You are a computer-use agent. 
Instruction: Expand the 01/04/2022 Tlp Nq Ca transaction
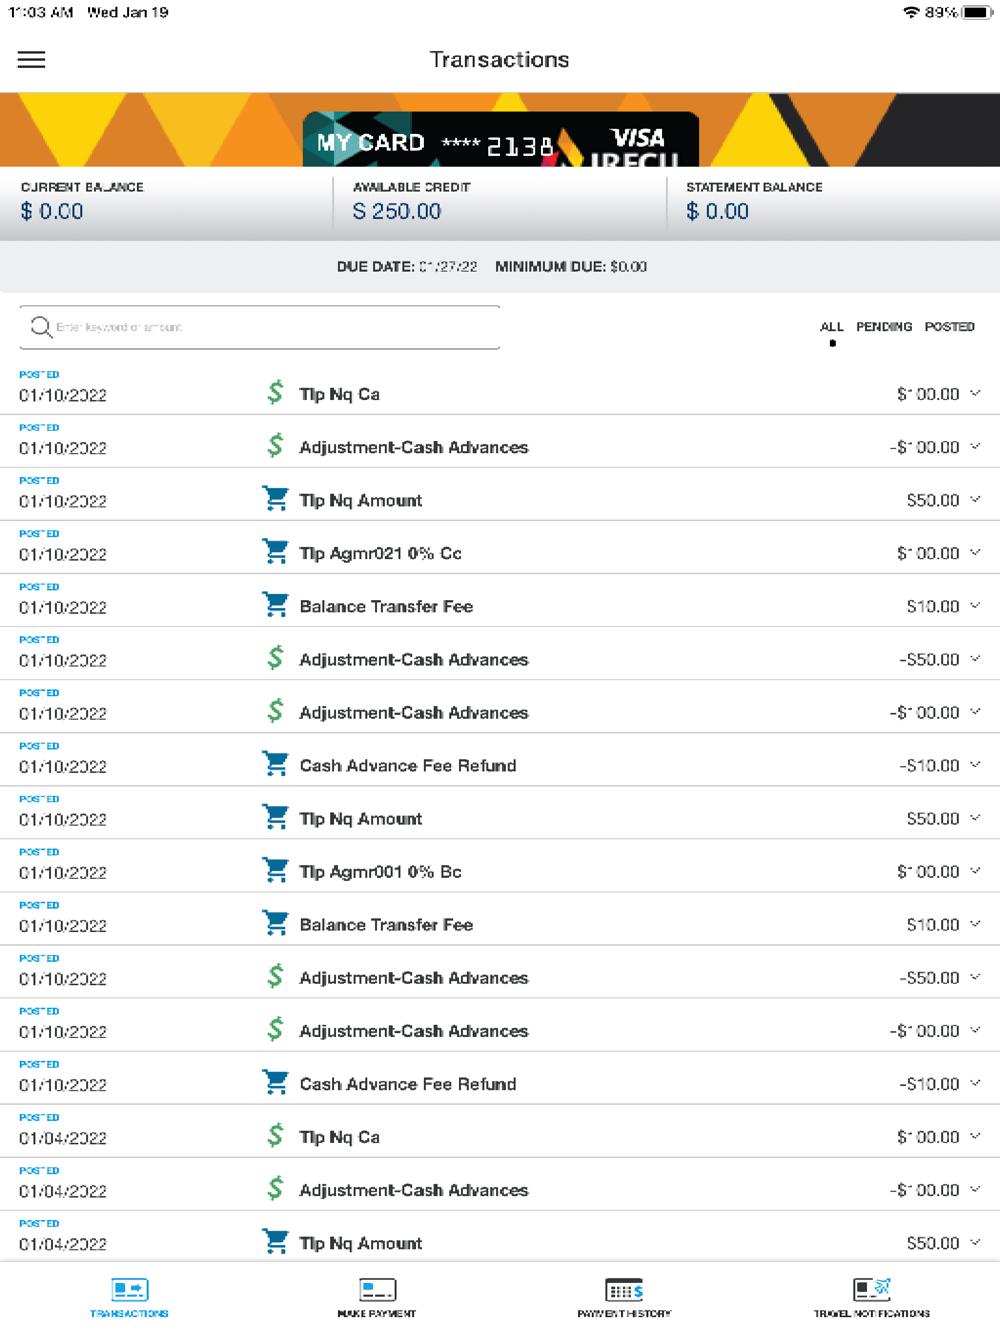[x=975, y=1136]
